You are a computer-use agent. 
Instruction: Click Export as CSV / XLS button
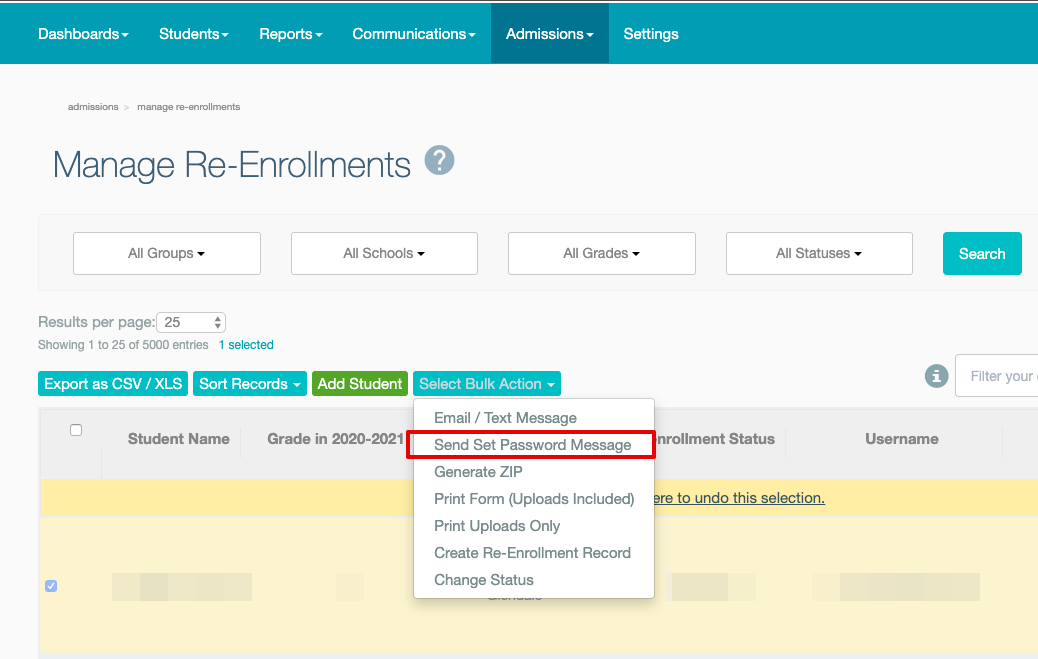[113, 383]
